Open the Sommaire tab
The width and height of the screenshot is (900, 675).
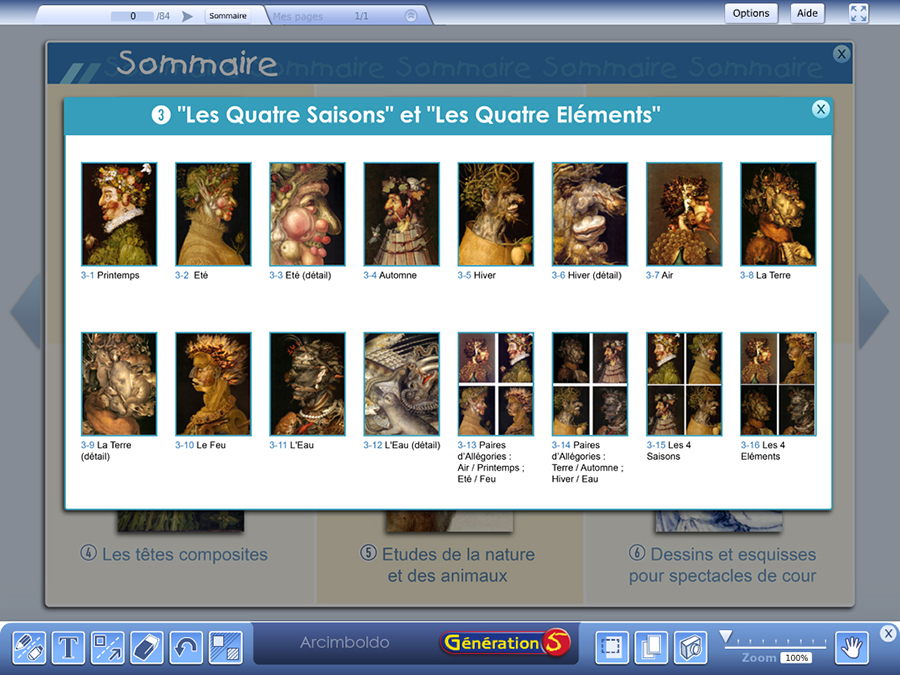pos(228,16)
